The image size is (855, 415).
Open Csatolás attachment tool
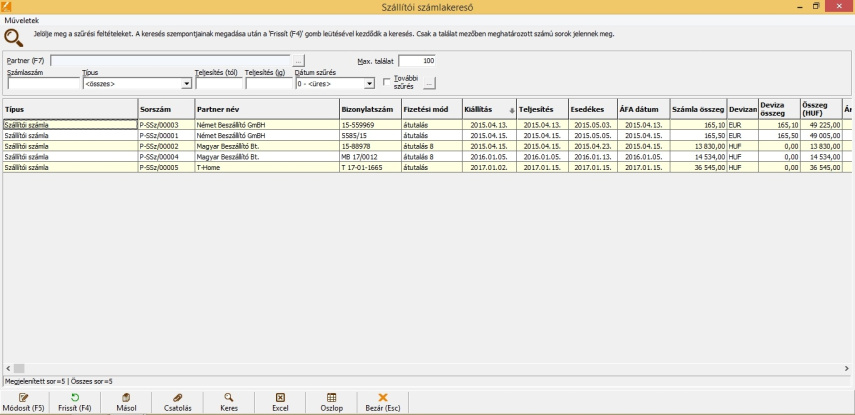coord(177,397)
